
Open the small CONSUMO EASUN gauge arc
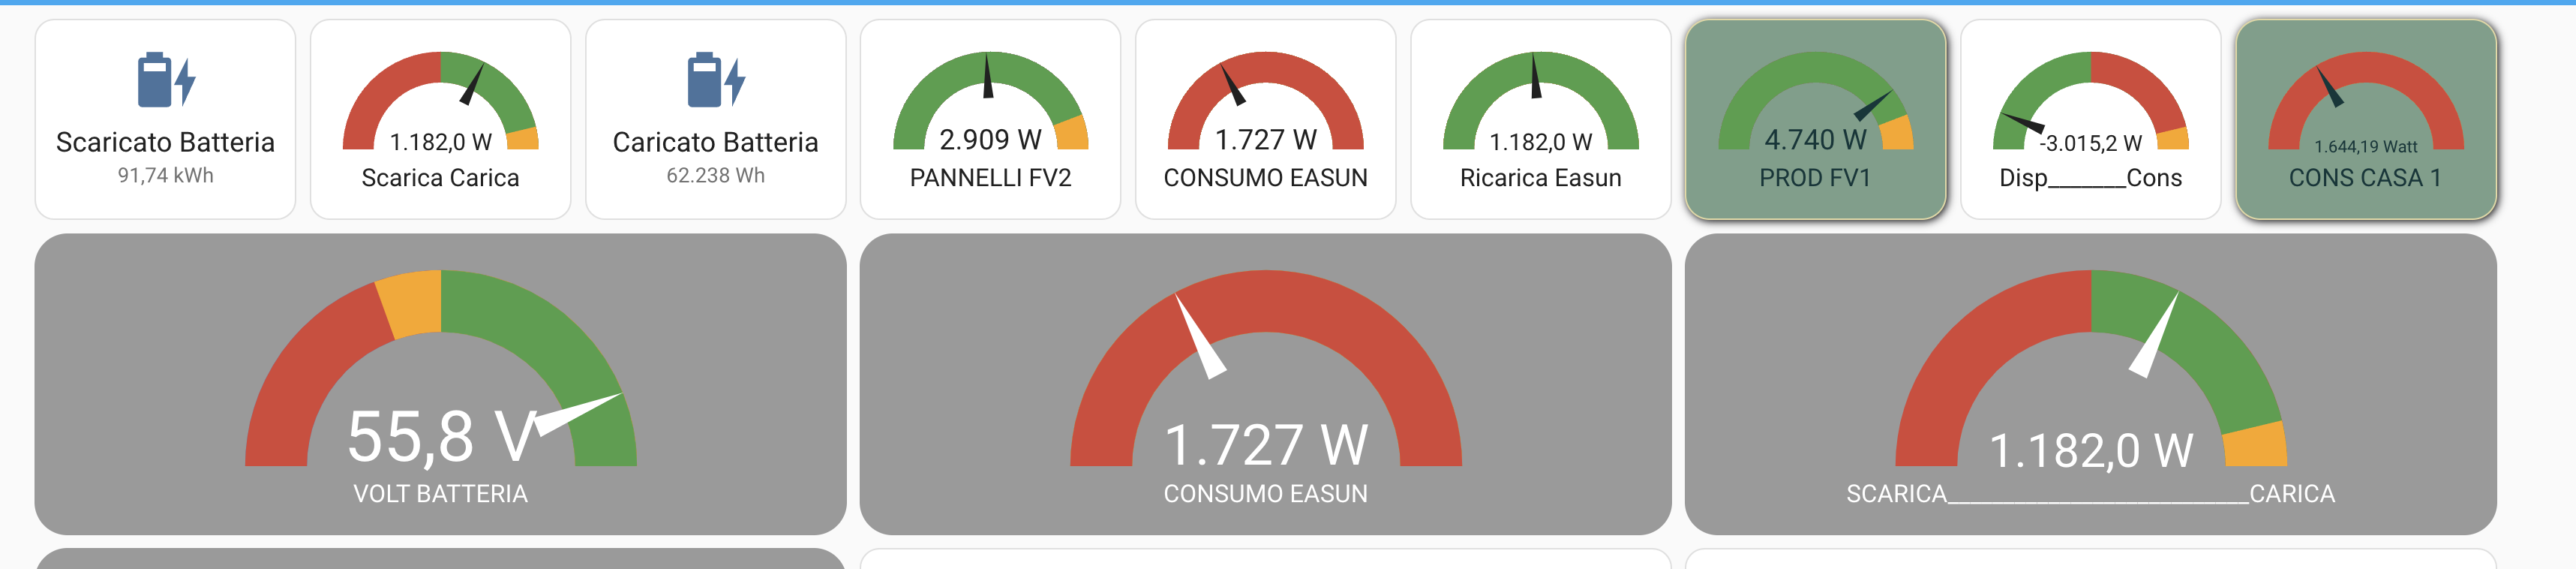point(1266,100)
